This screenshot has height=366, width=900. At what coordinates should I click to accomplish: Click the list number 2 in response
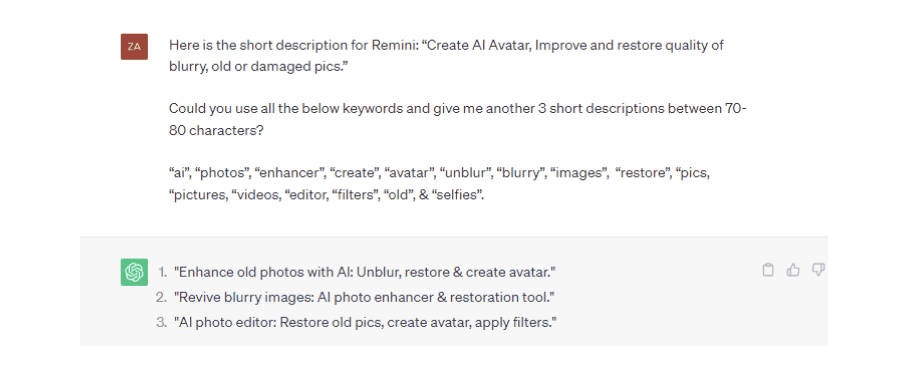pyautogui.click(x=162, y=297)
